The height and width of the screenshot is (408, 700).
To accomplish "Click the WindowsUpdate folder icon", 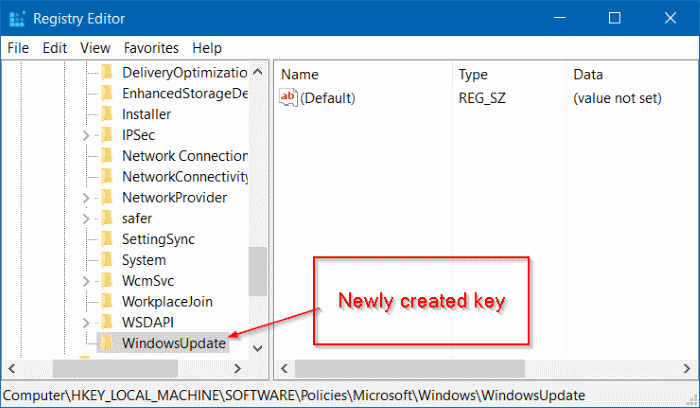I will coord(107,343).
